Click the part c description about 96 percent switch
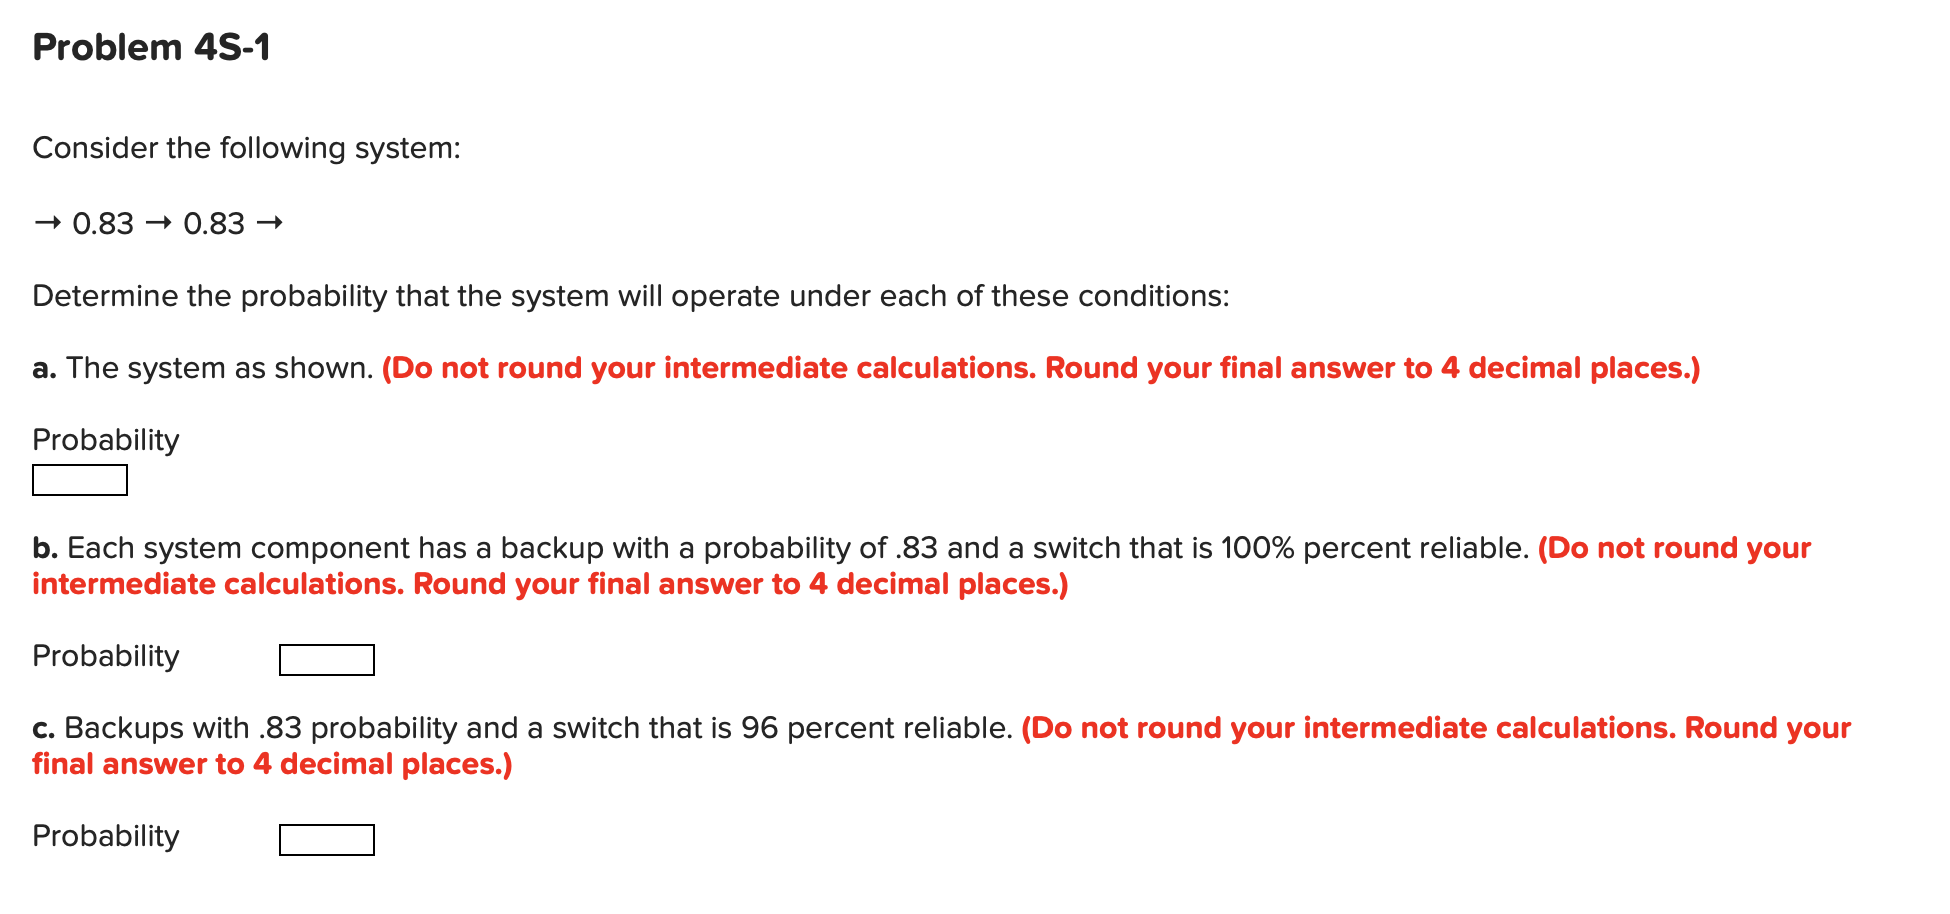Viewport: 1950px width, 914px height. coord(520,727)
